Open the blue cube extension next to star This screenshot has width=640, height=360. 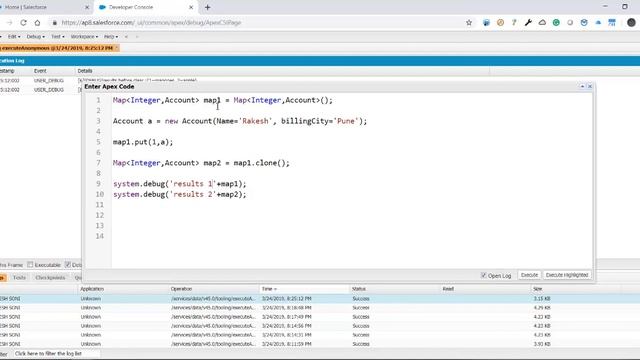(486, 23)
